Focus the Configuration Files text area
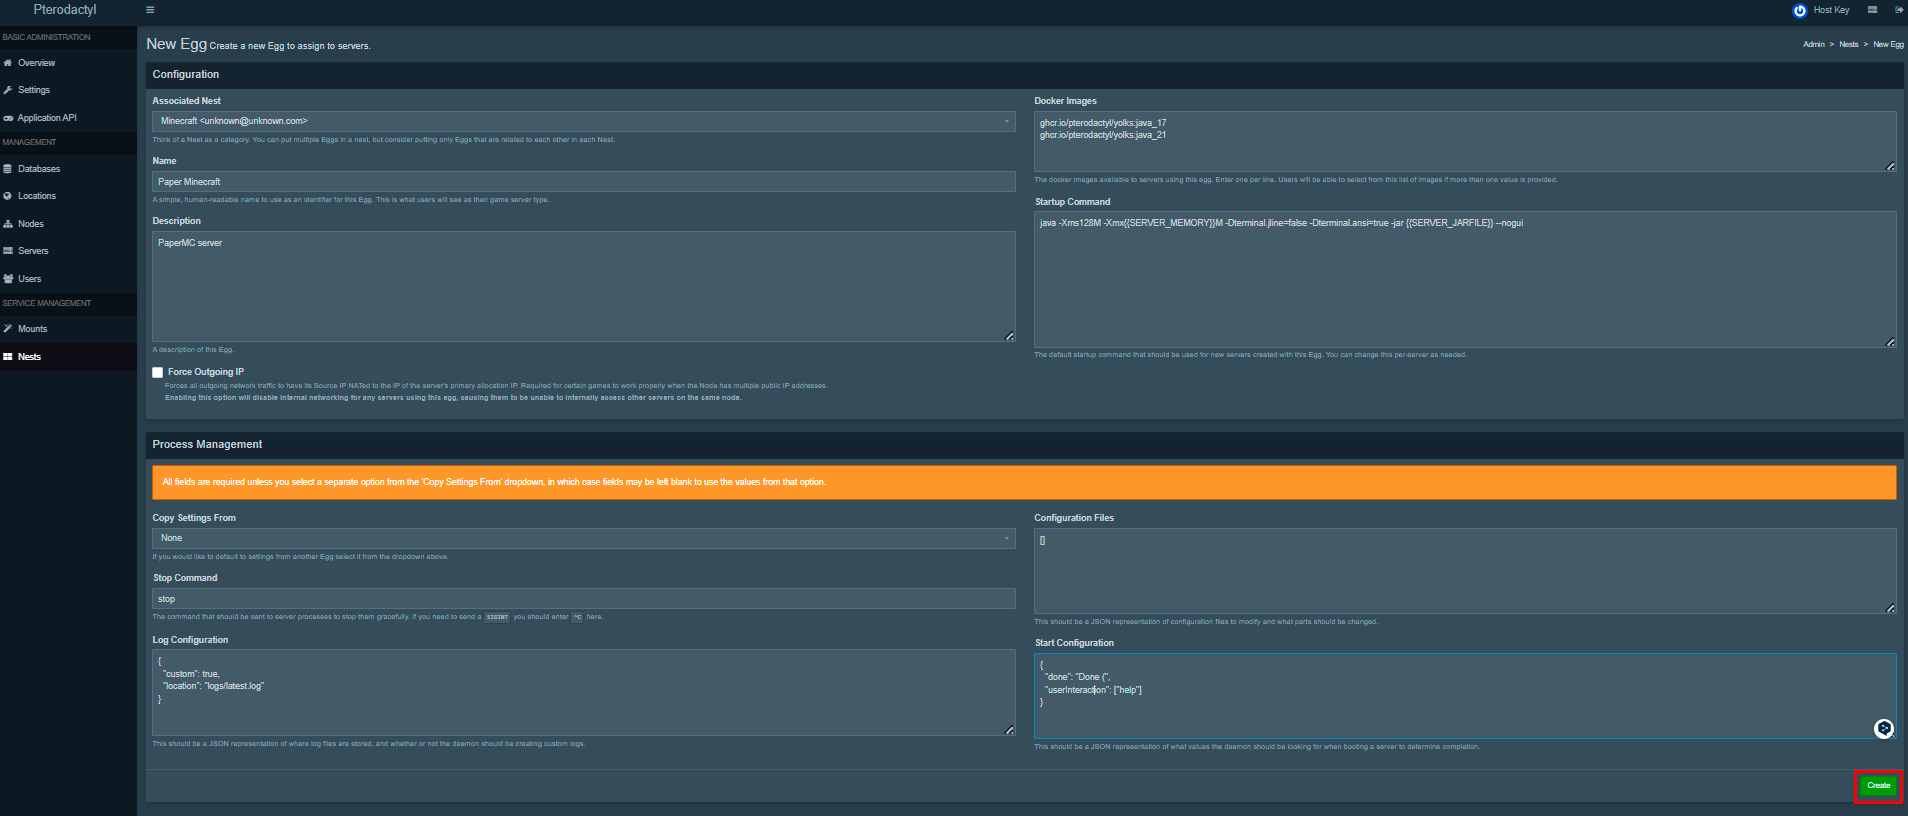This screenshot has width=1908, height=816. [x=1465, y=571]
